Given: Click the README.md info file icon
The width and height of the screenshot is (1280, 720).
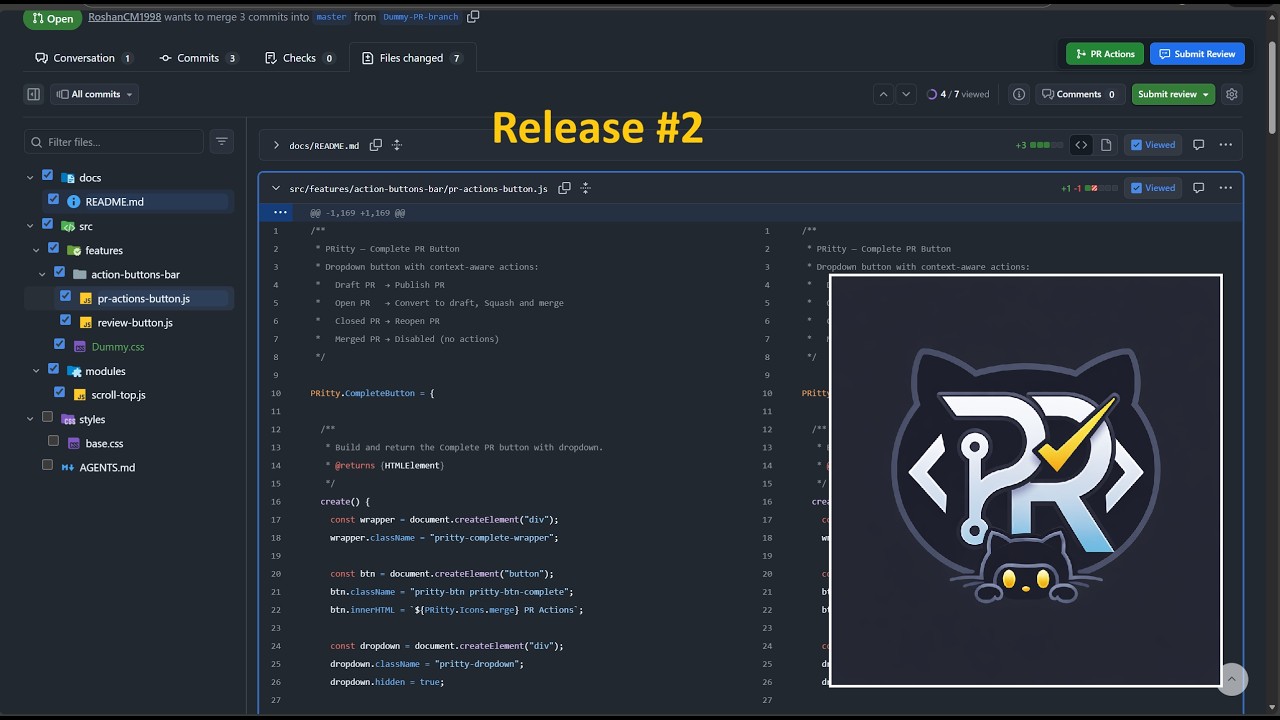Looking at the screenshot, I should pyautogui.click(x=73, y=202).
